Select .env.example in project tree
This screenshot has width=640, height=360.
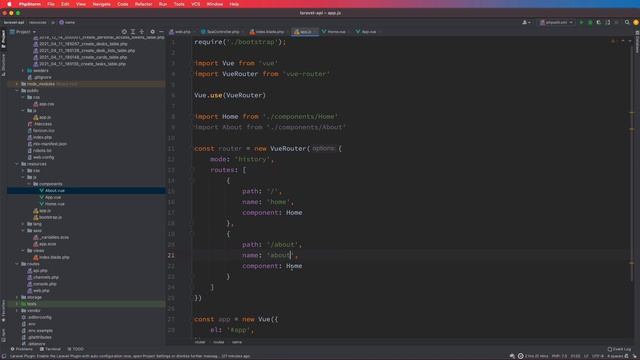point(40,331)
